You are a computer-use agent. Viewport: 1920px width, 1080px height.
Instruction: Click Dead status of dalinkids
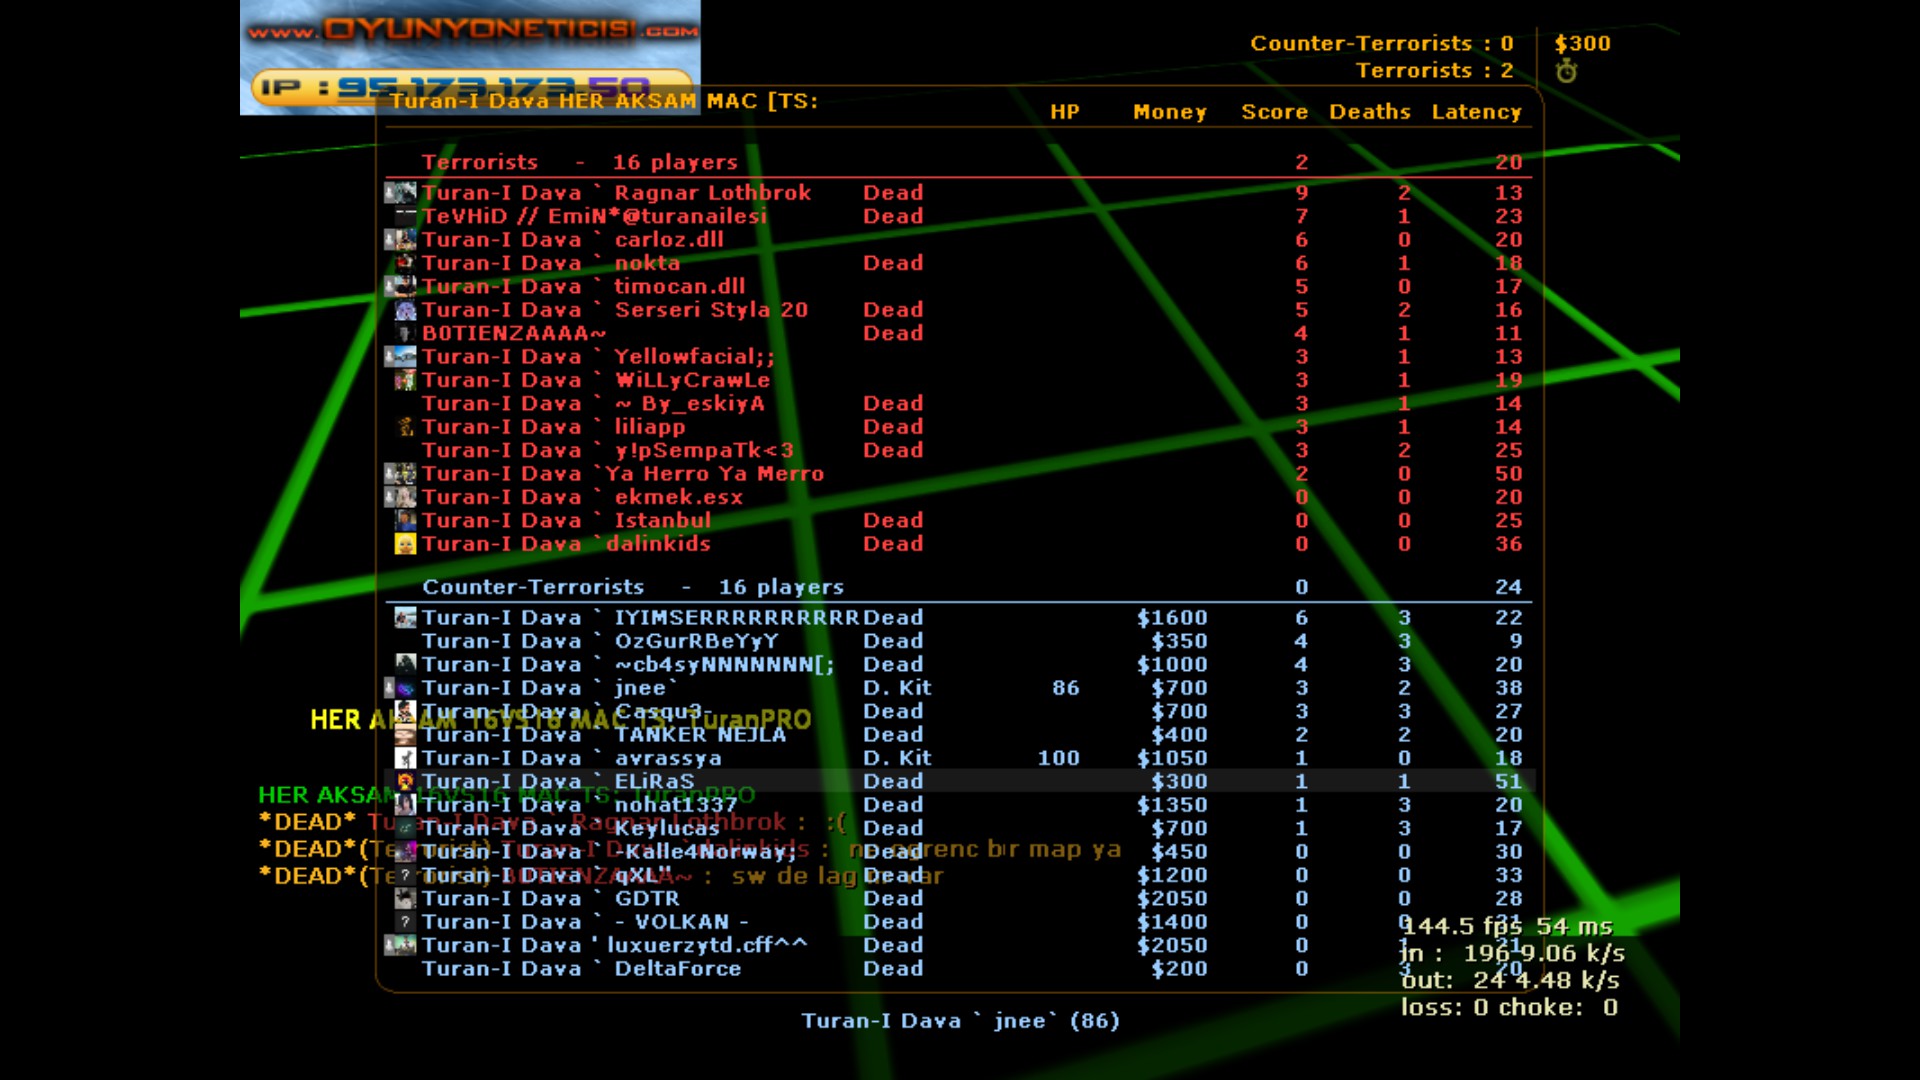point(893,543)
